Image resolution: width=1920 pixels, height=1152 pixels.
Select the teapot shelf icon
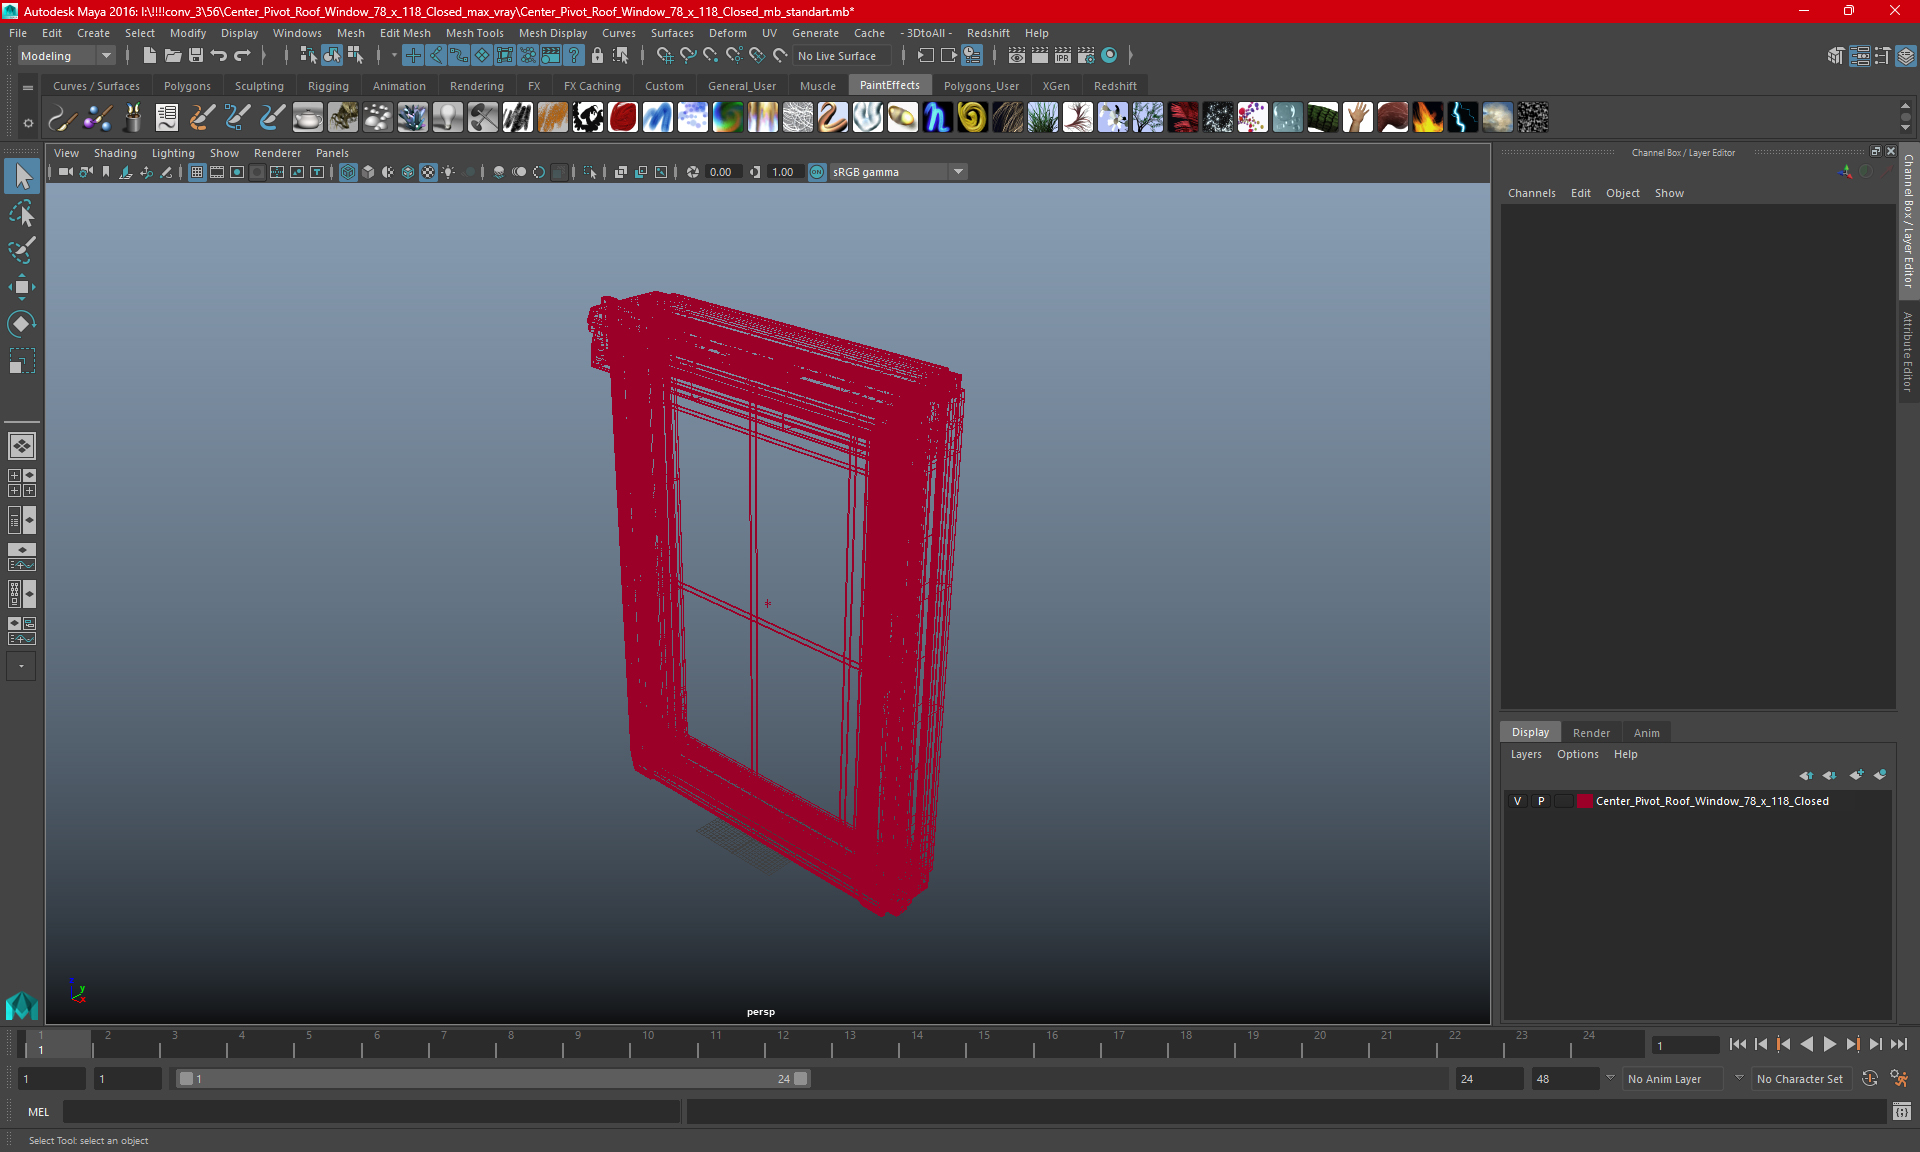coord(308,118)
